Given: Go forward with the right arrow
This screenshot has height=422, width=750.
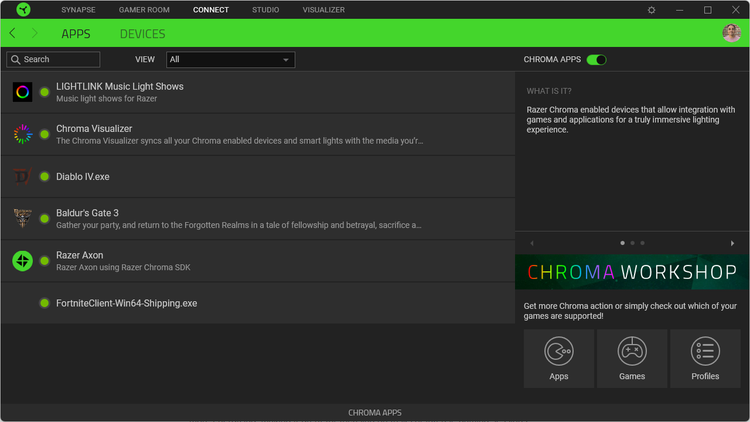Looking at the screenshot, I should tap(34, 33).
